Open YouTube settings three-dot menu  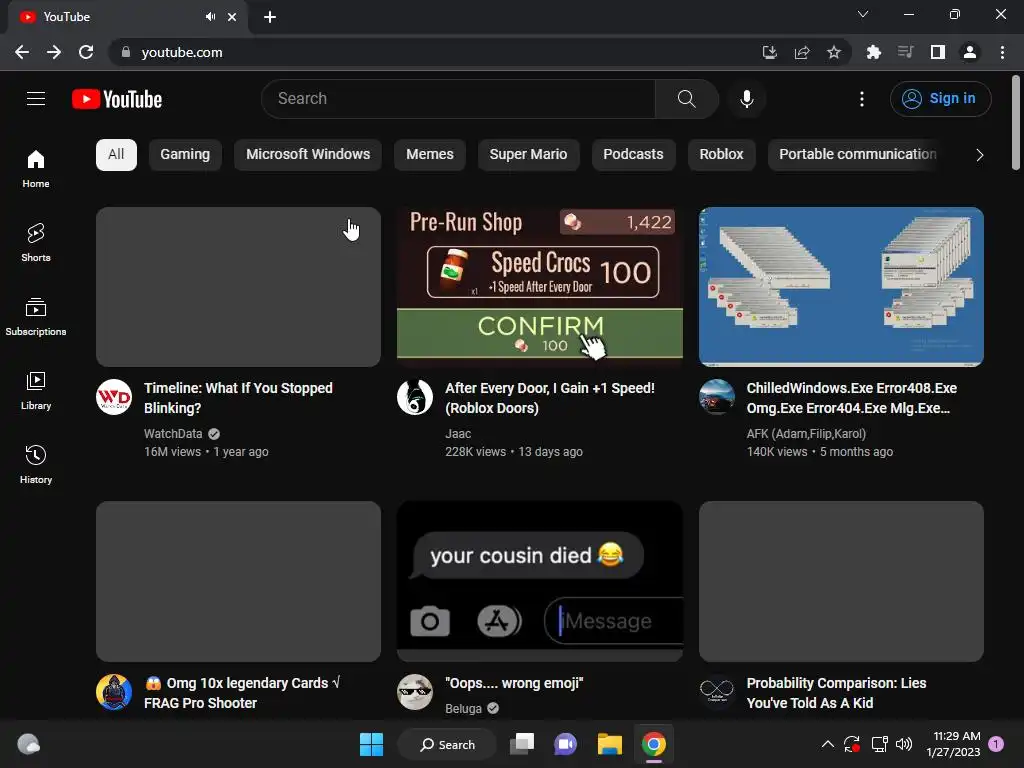861,99
